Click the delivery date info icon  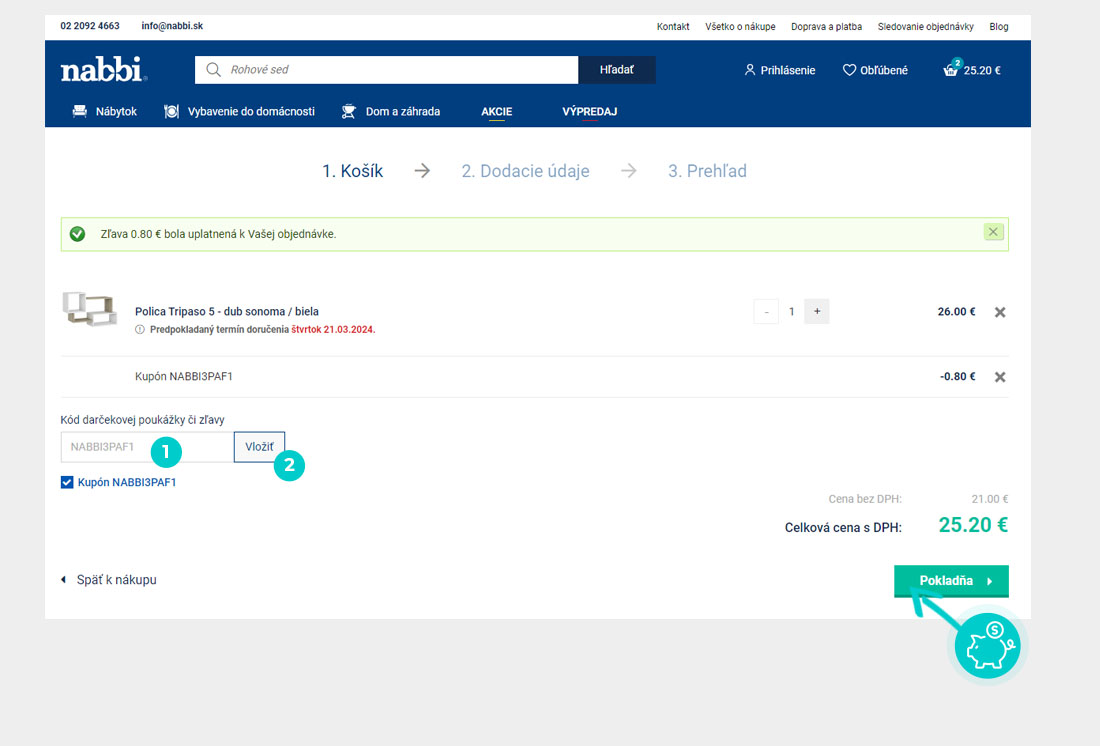click(x=140, y=330)
